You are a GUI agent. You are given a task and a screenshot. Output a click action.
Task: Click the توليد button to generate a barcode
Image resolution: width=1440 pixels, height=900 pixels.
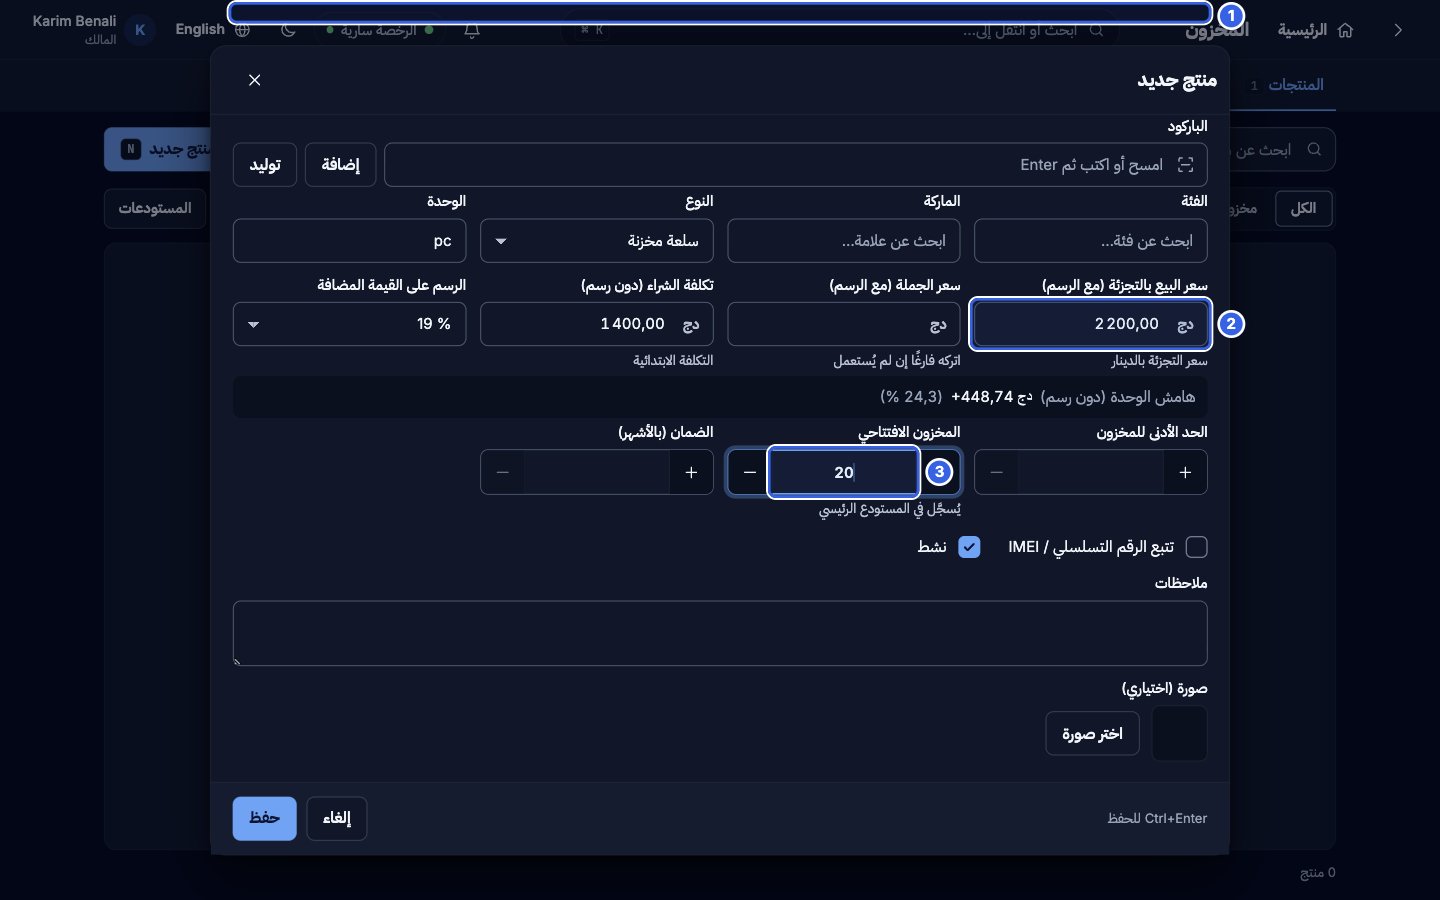[265, 165]
